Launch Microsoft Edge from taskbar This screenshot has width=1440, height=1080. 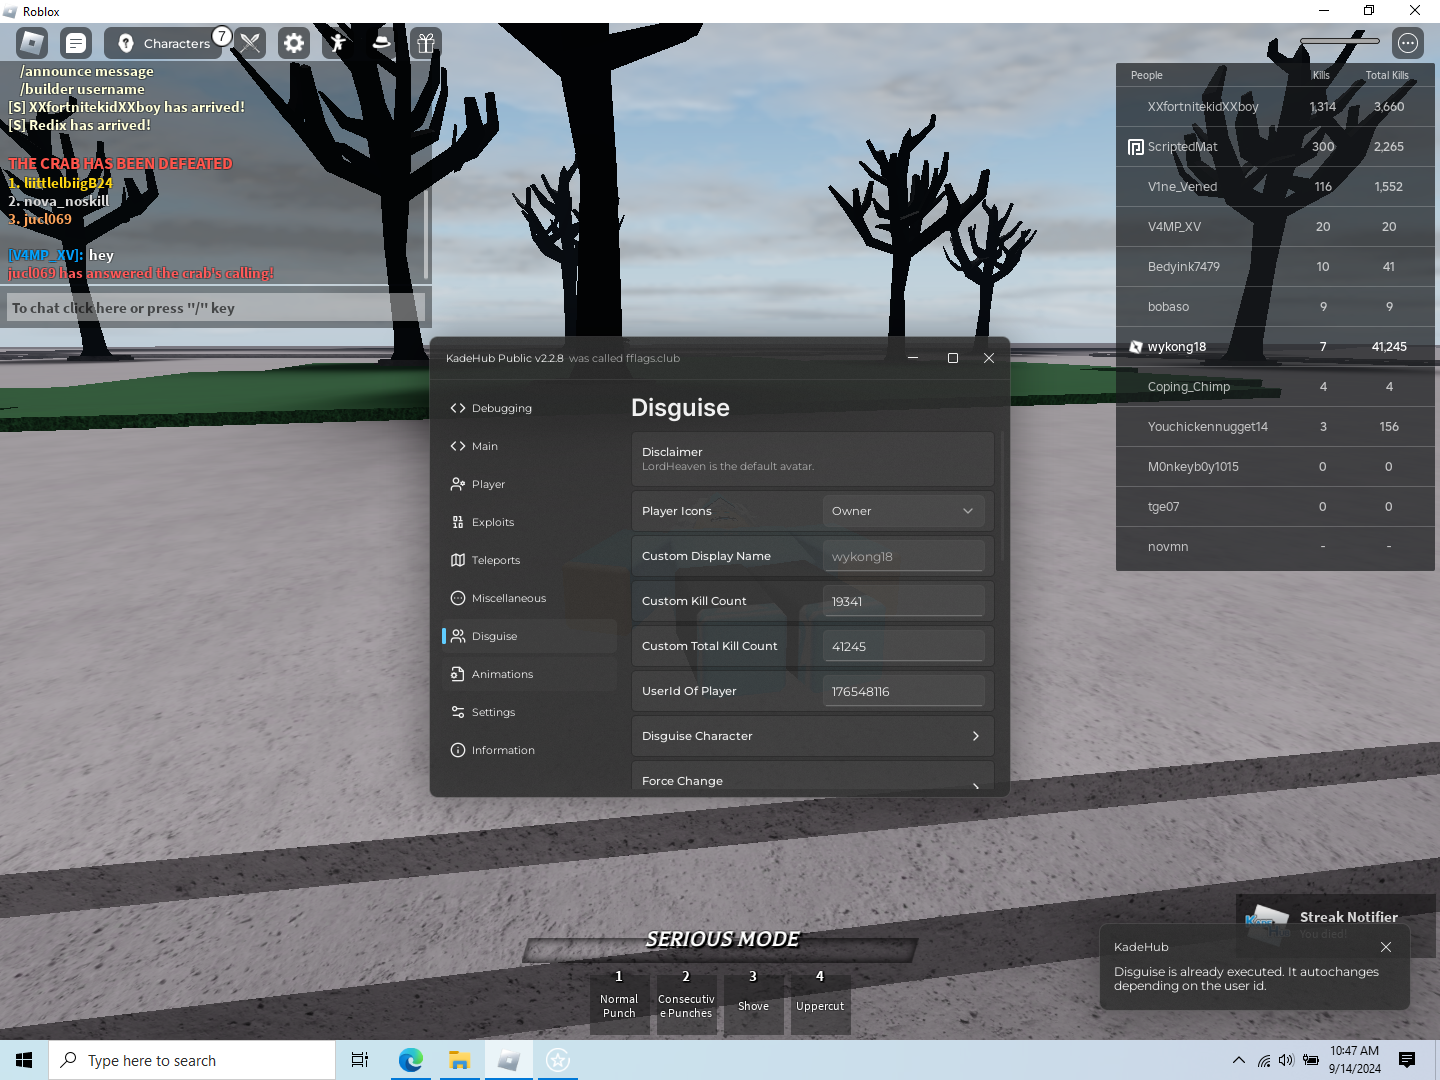click(x=410, y=1060)
